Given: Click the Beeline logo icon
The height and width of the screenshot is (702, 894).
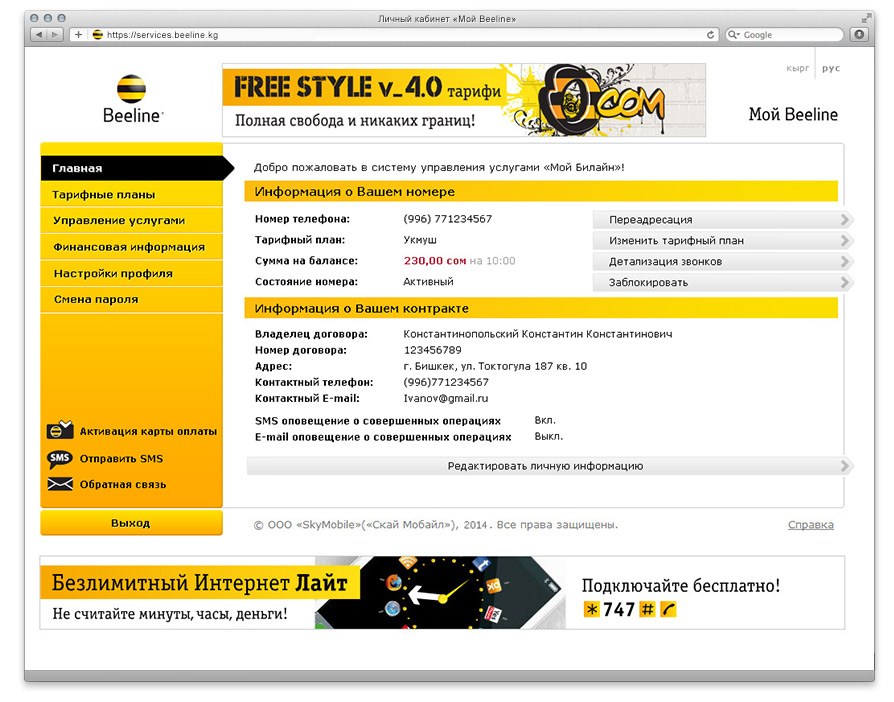Looking at the screenshot, I should coord(132,89).
